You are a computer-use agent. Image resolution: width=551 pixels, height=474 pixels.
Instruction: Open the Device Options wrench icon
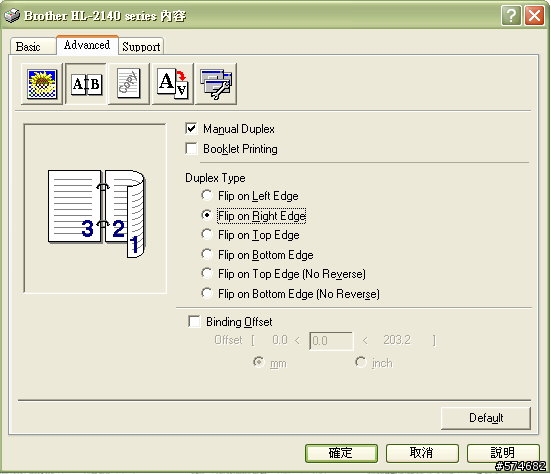click(x=216, y=84)
